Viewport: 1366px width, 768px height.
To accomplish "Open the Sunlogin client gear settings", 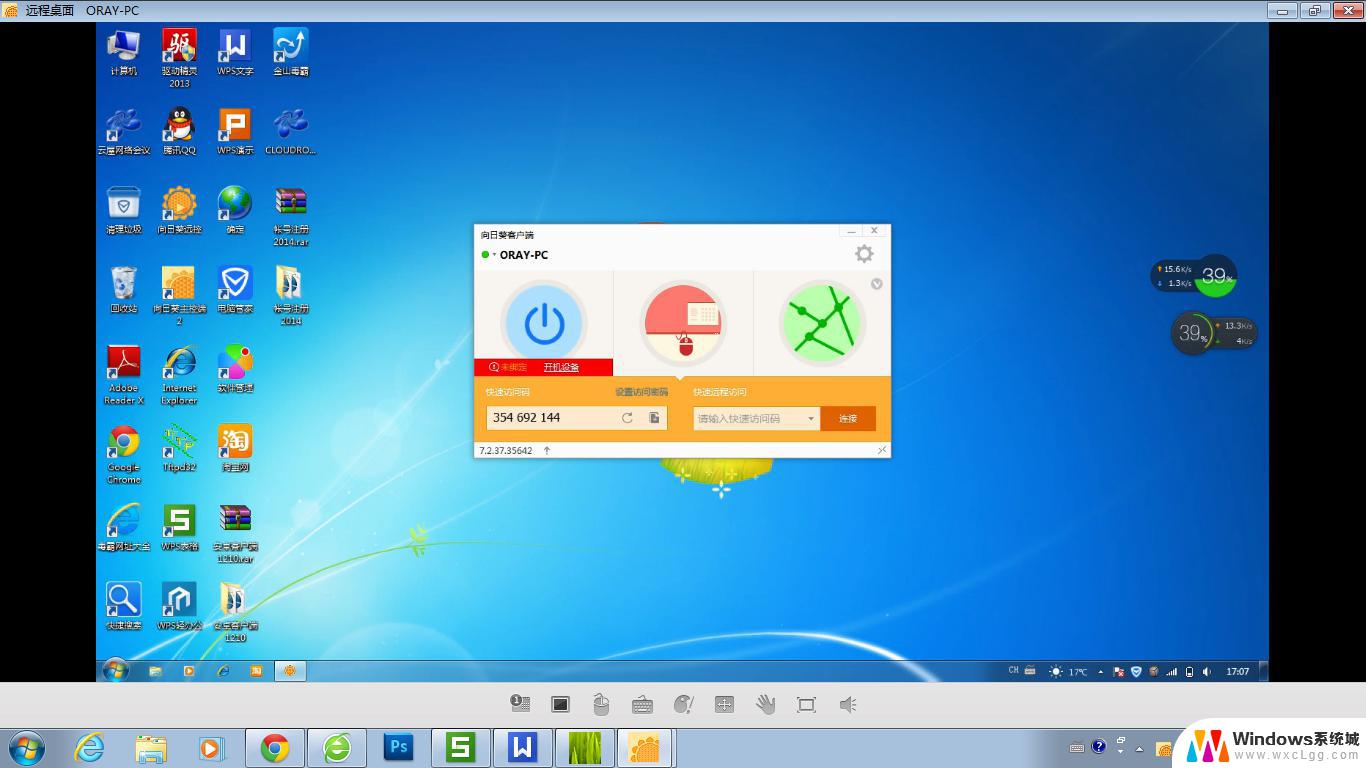I will [x=864, y=254].
